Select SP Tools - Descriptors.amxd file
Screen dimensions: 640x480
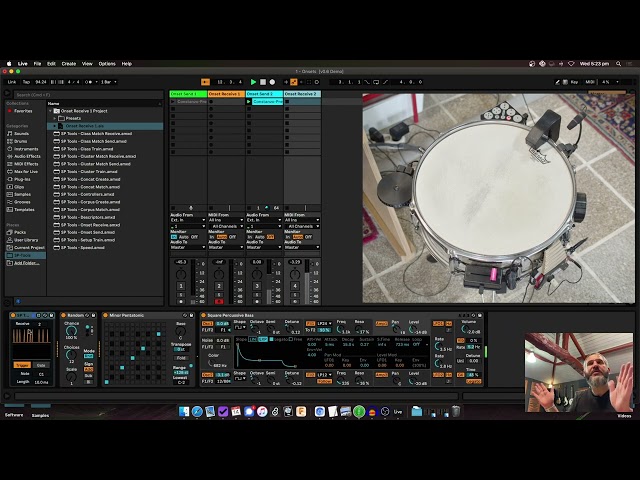pyautogui.click(x=88, y=217)
